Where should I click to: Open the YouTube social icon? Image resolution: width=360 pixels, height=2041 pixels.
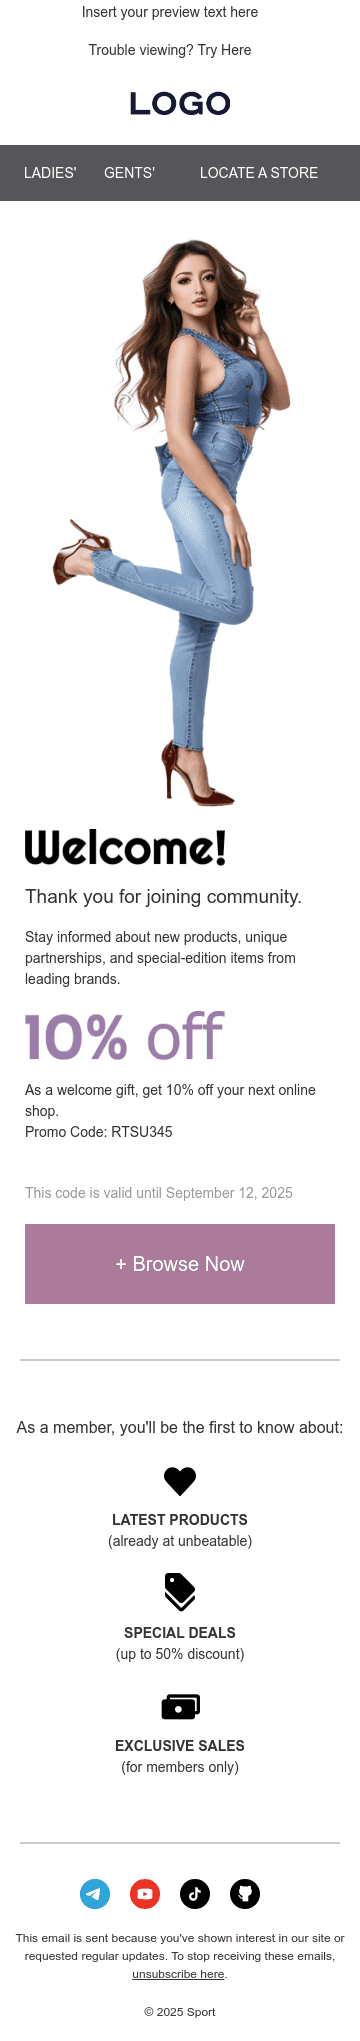[x=145, y=1893]
